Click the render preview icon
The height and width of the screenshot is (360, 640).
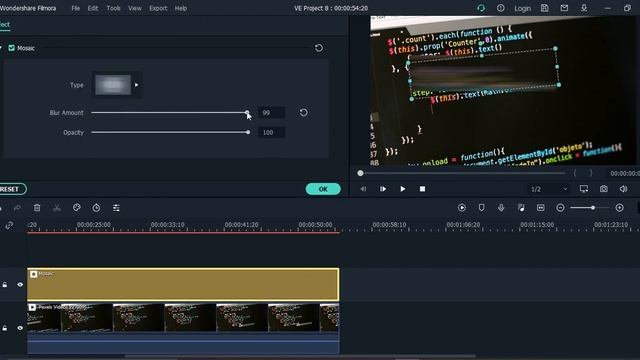click(x=462, y=208)
